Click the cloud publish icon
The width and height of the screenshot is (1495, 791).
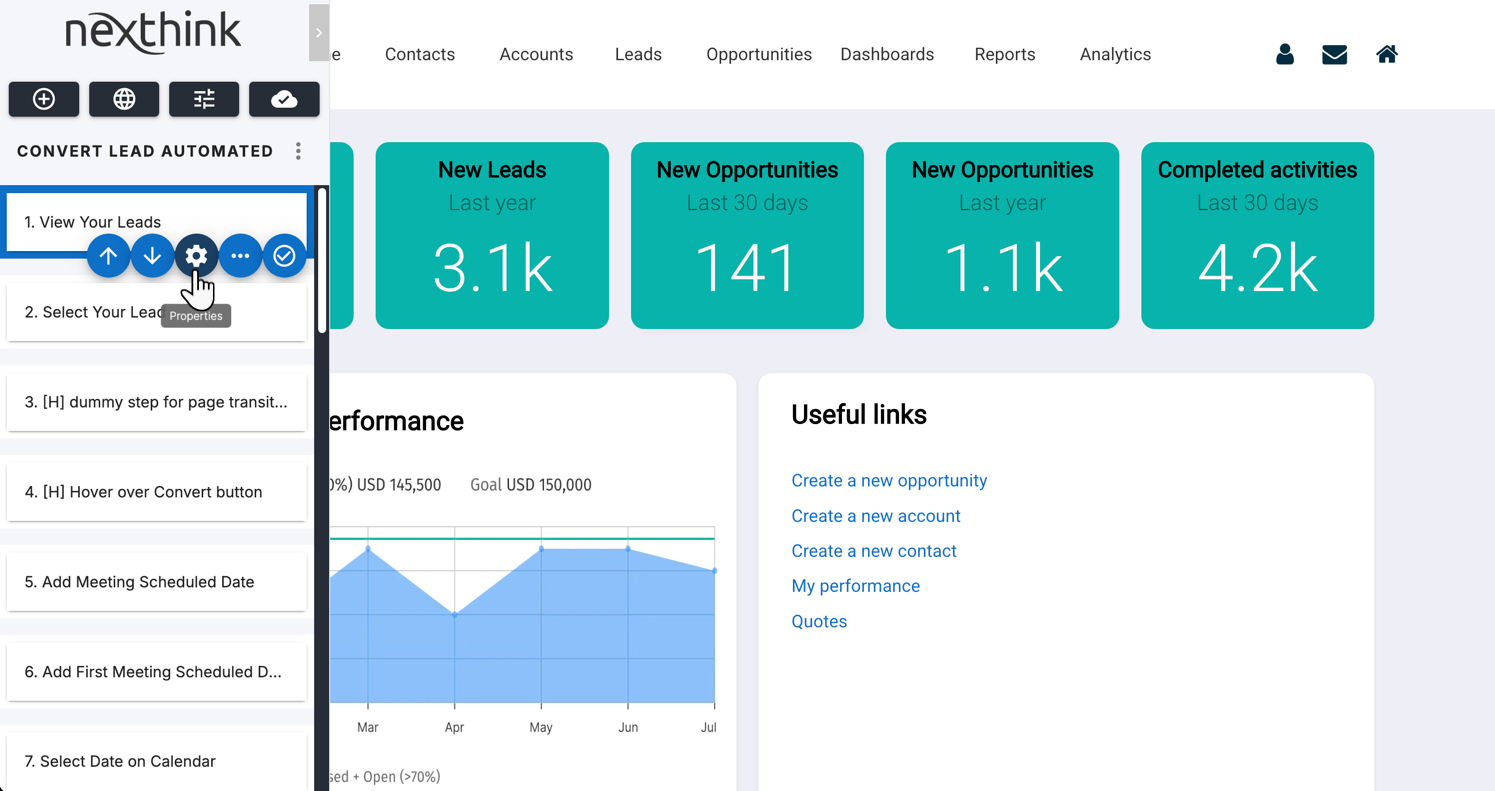coord(284,99)
